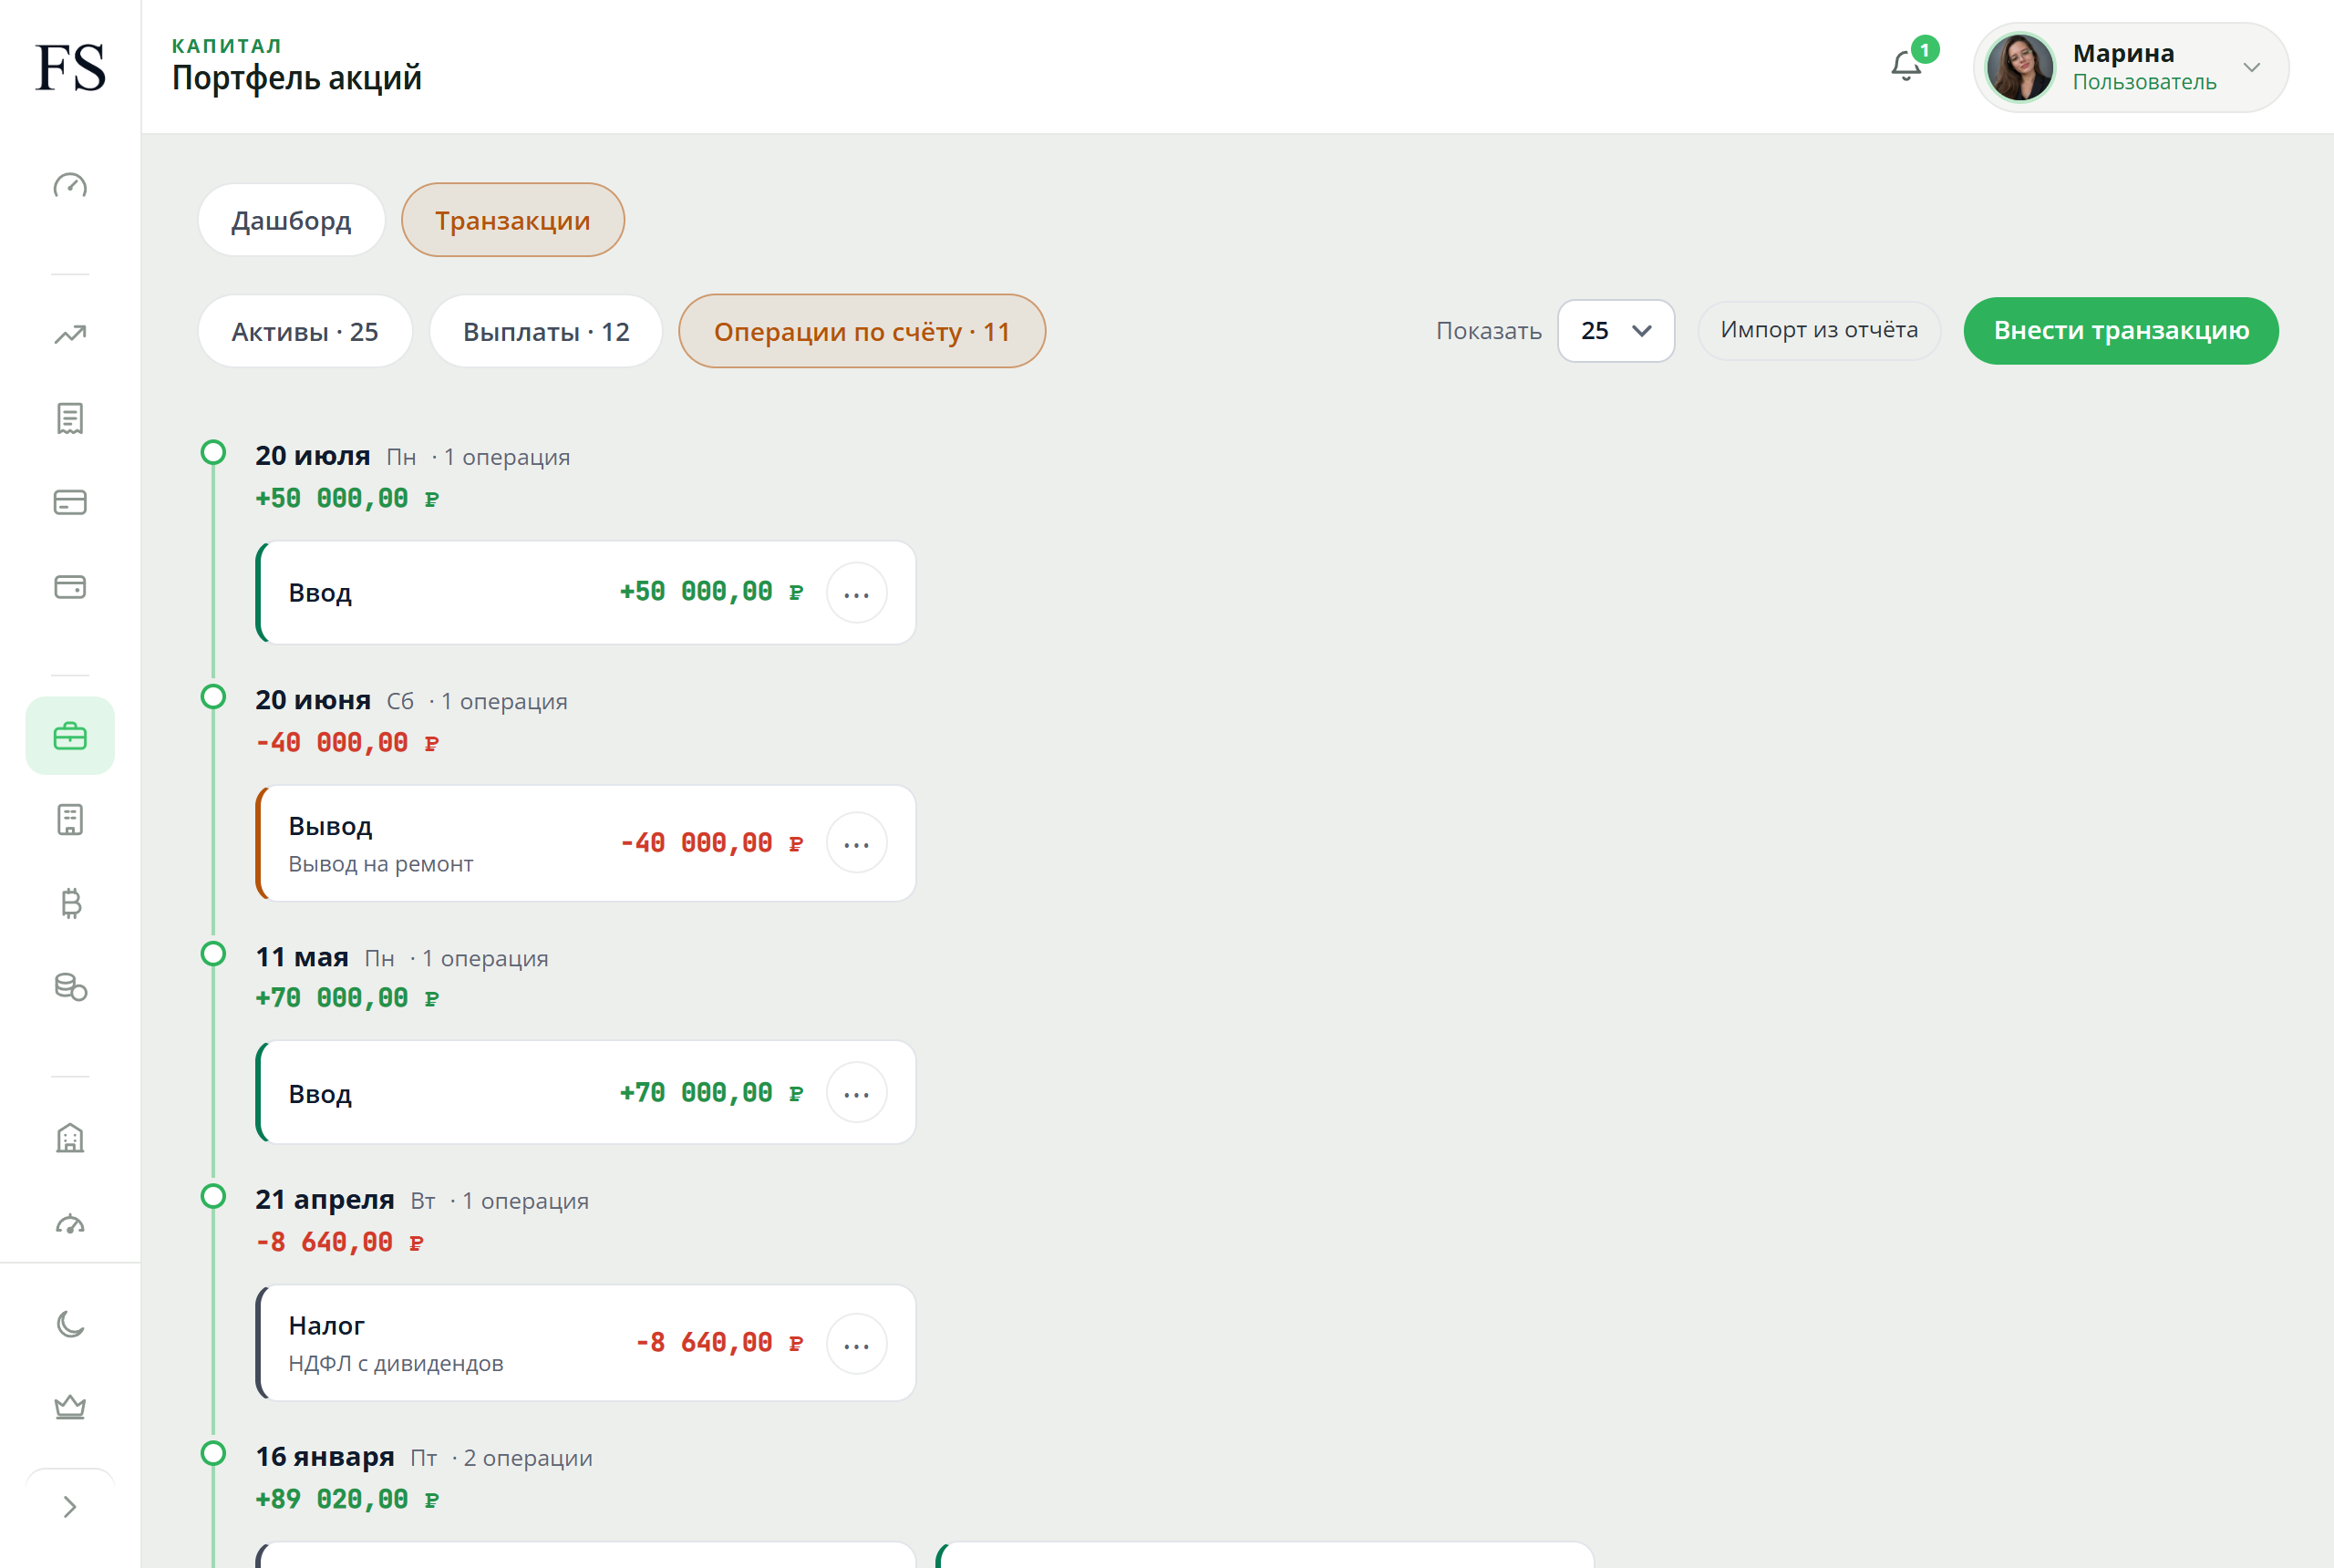Click Внести транзакцию button
Screen dimensions: 2334x1568
2121,331
